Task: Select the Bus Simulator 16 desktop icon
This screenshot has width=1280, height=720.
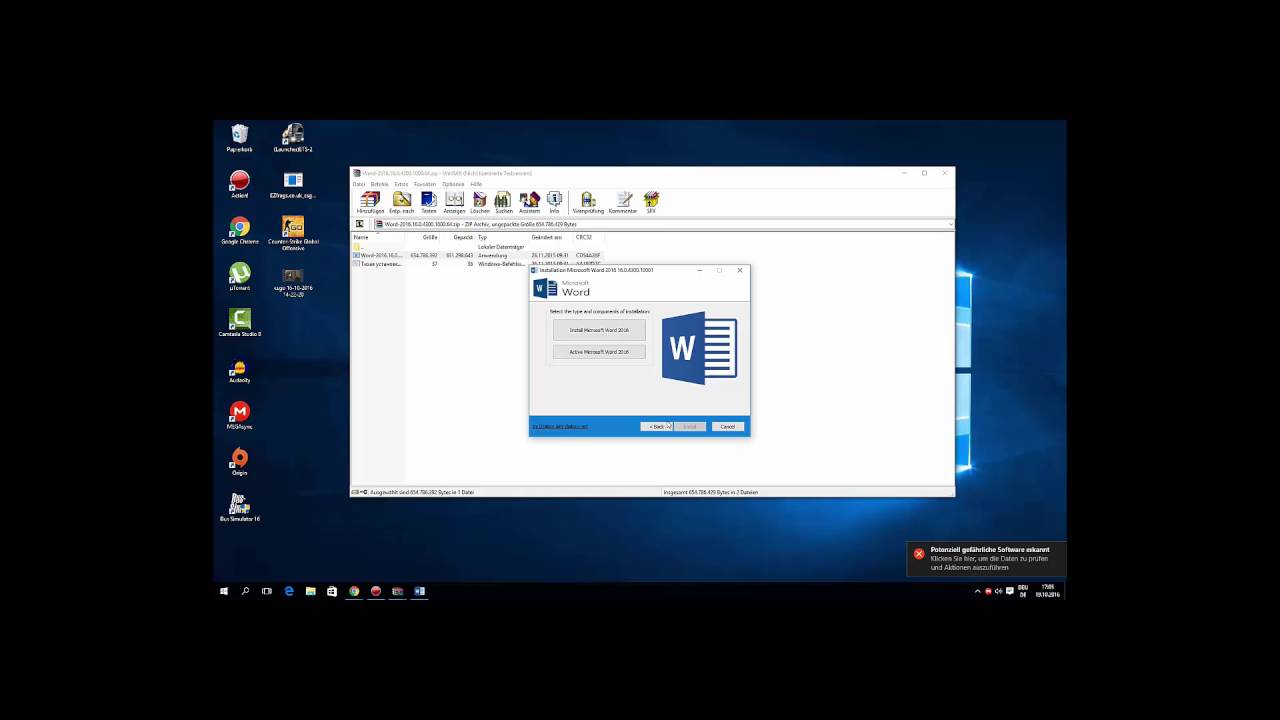Action: (x=240, y=507)
